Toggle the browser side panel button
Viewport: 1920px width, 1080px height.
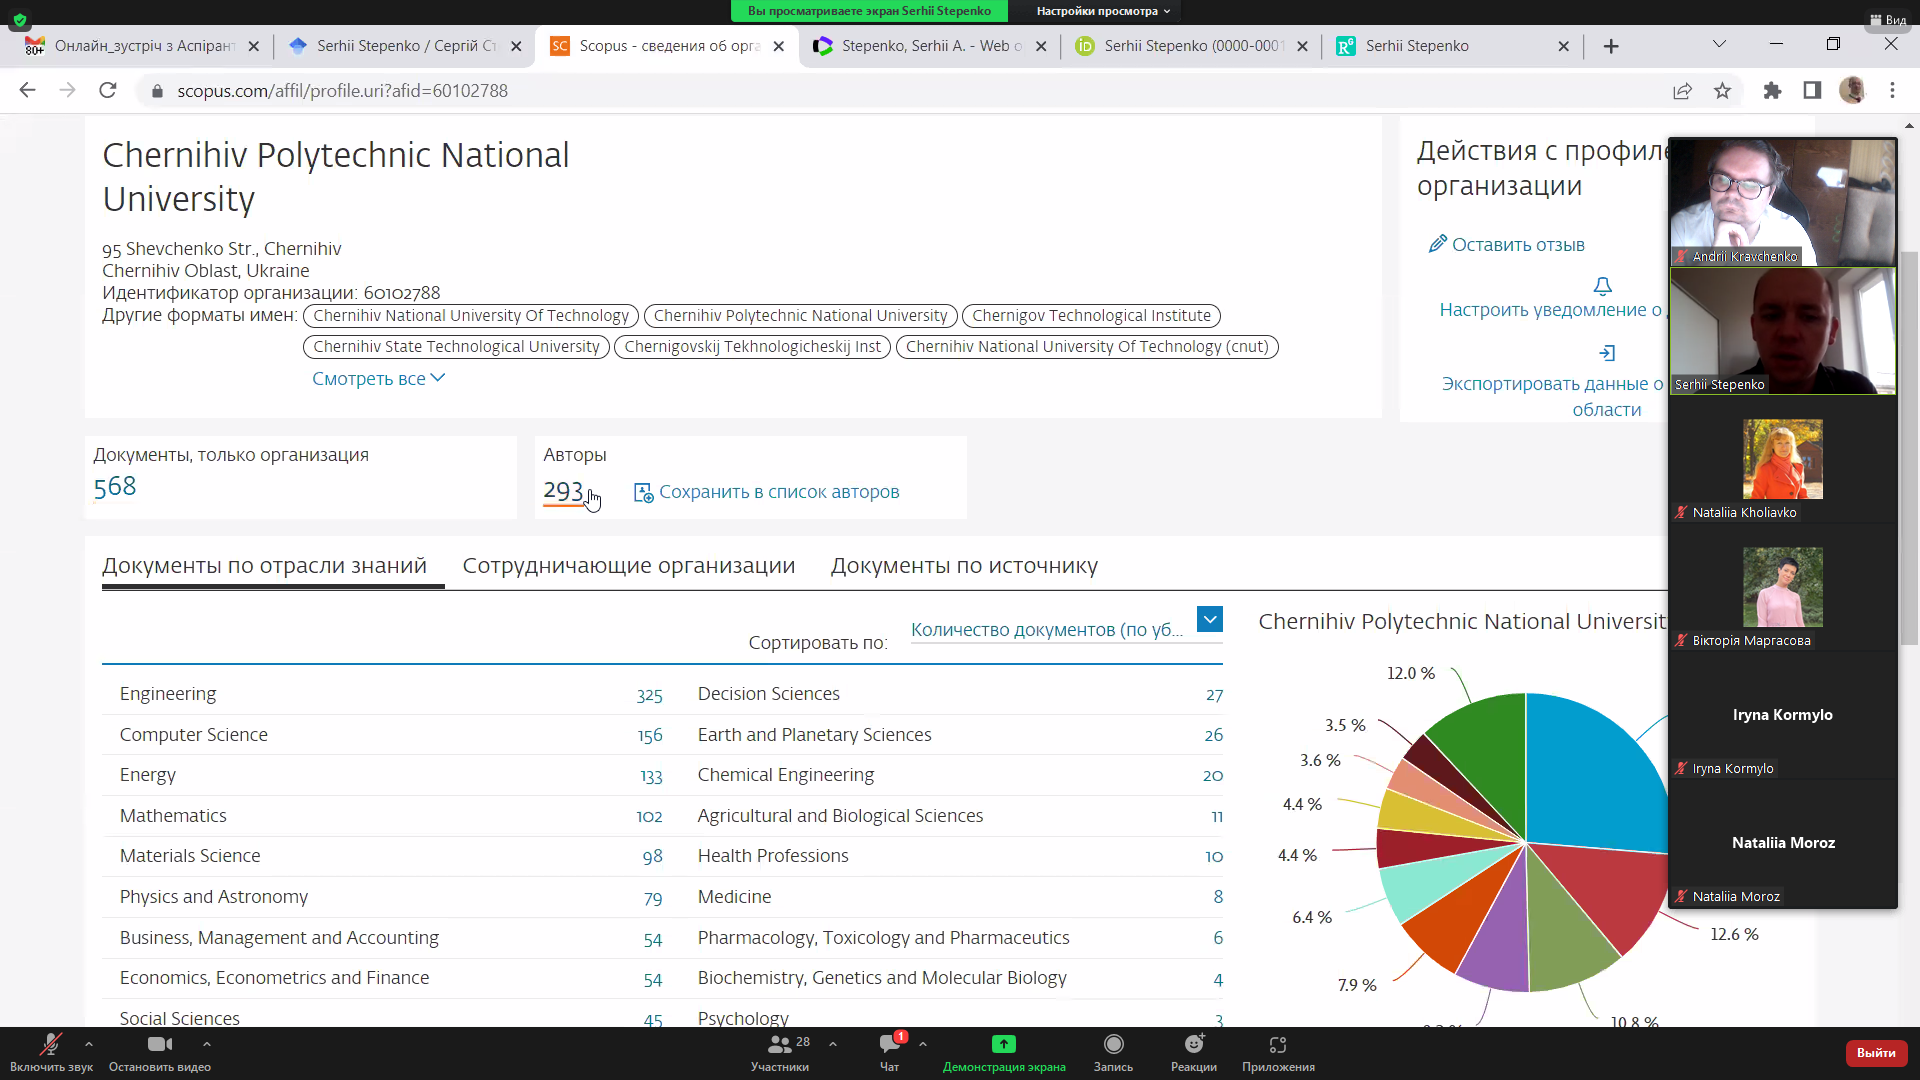click(1812, 91)
